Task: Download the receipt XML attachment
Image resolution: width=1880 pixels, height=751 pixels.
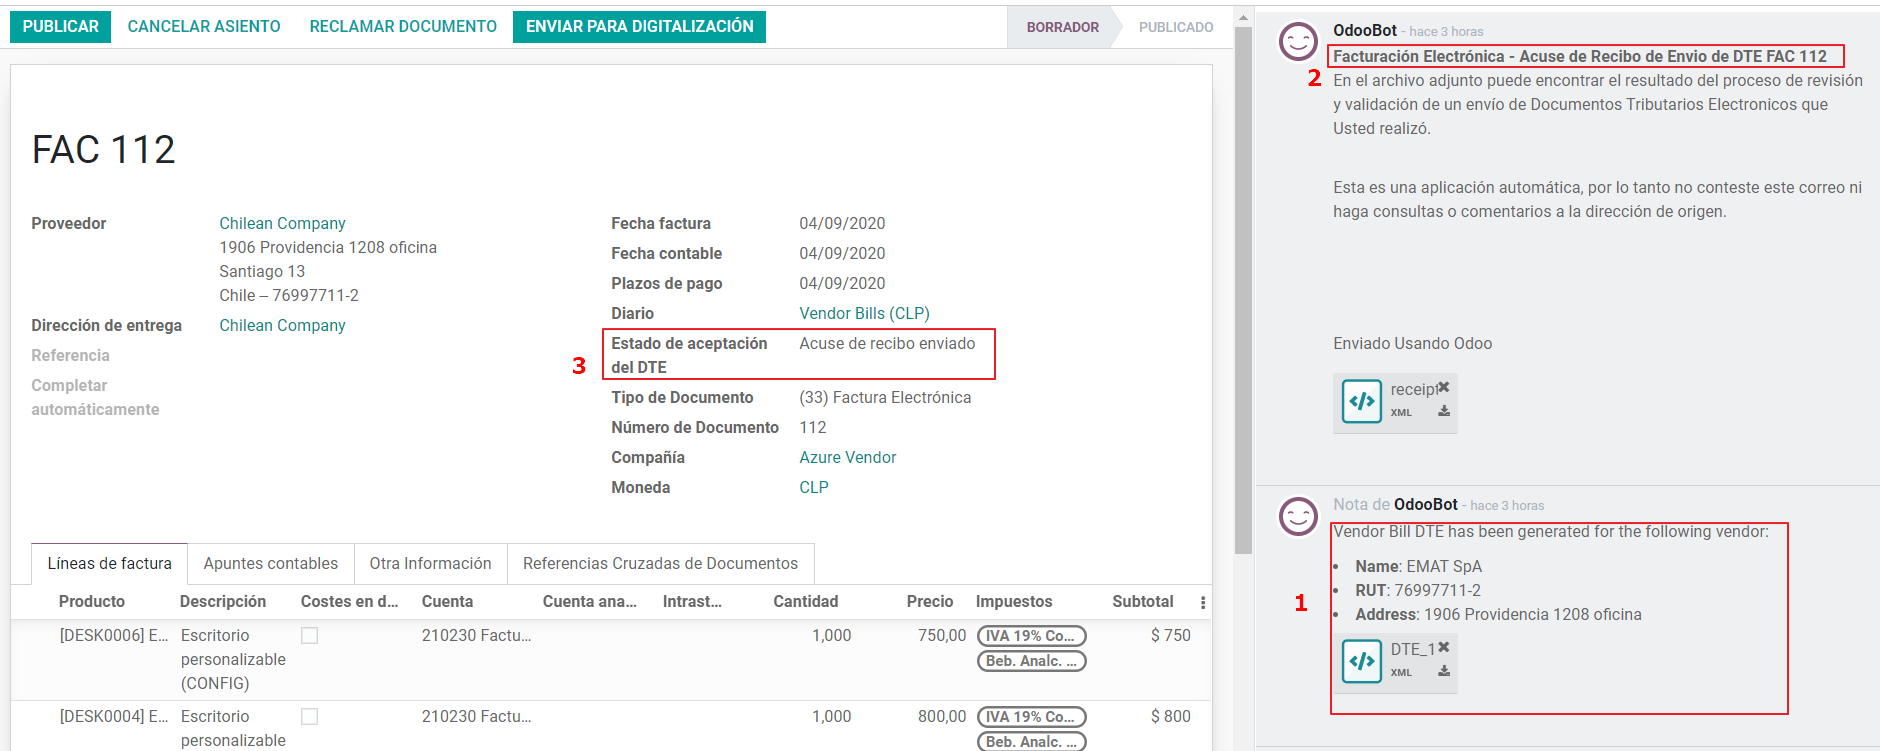Action: click(x=1444, y=411)
